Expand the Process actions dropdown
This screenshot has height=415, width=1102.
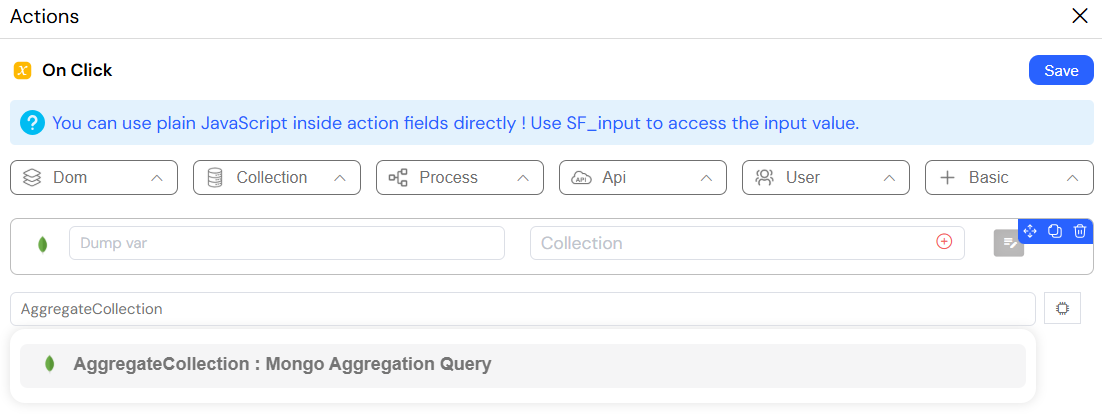pyautogui.click(x=460, y=178)
